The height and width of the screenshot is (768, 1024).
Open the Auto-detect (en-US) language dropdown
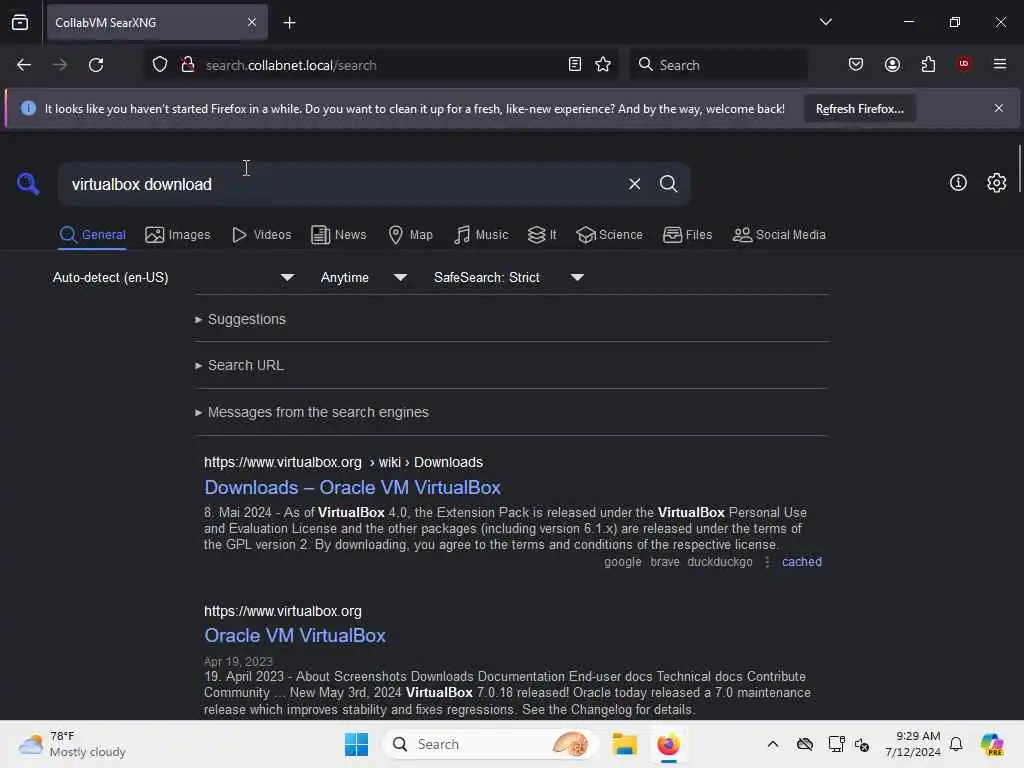[173, 278]
